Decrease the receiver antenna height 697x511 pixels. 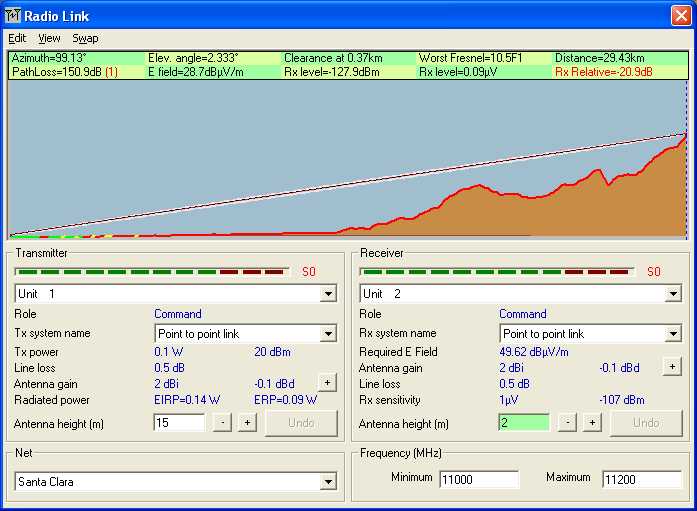click(567, 422)
